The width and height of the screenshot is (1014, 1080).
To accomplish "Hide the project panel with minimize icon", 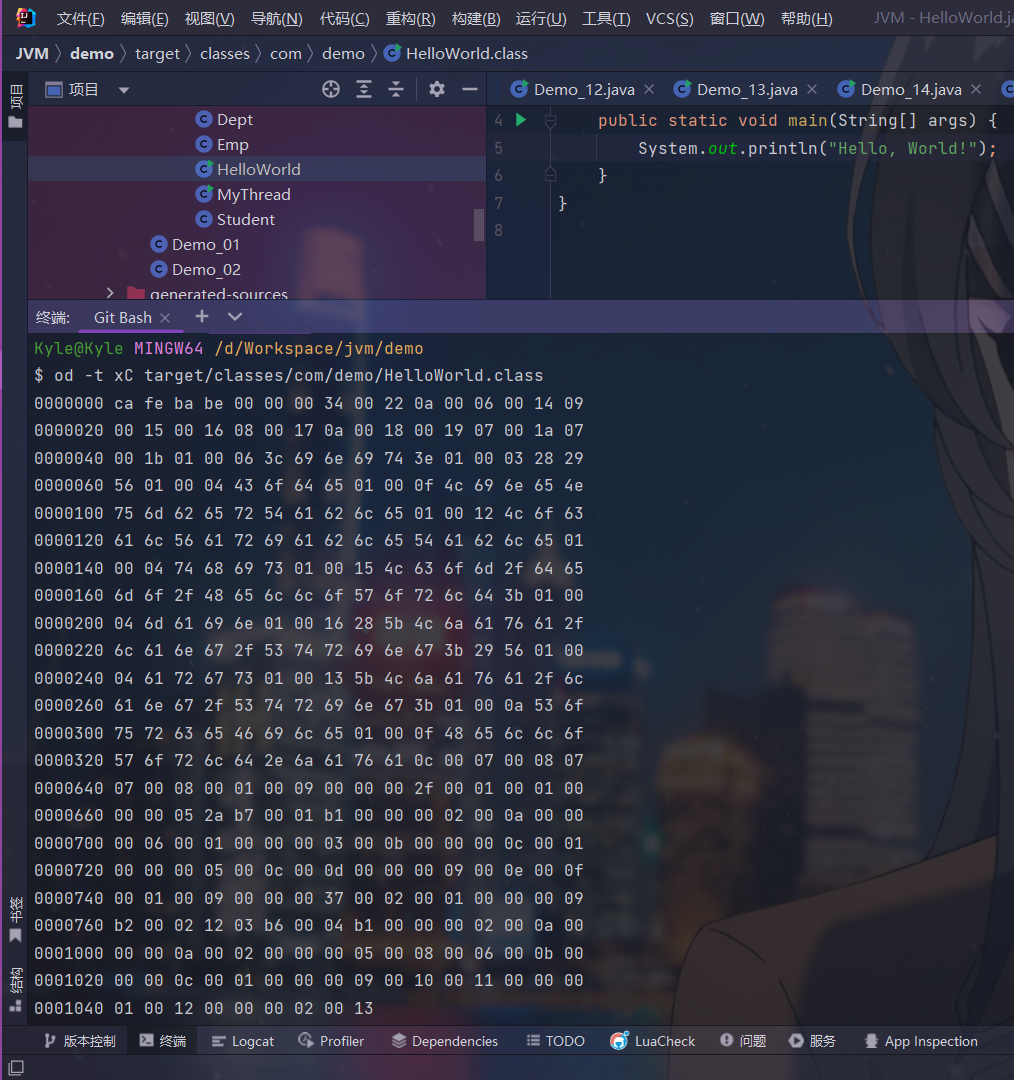I will coord(469,90).
